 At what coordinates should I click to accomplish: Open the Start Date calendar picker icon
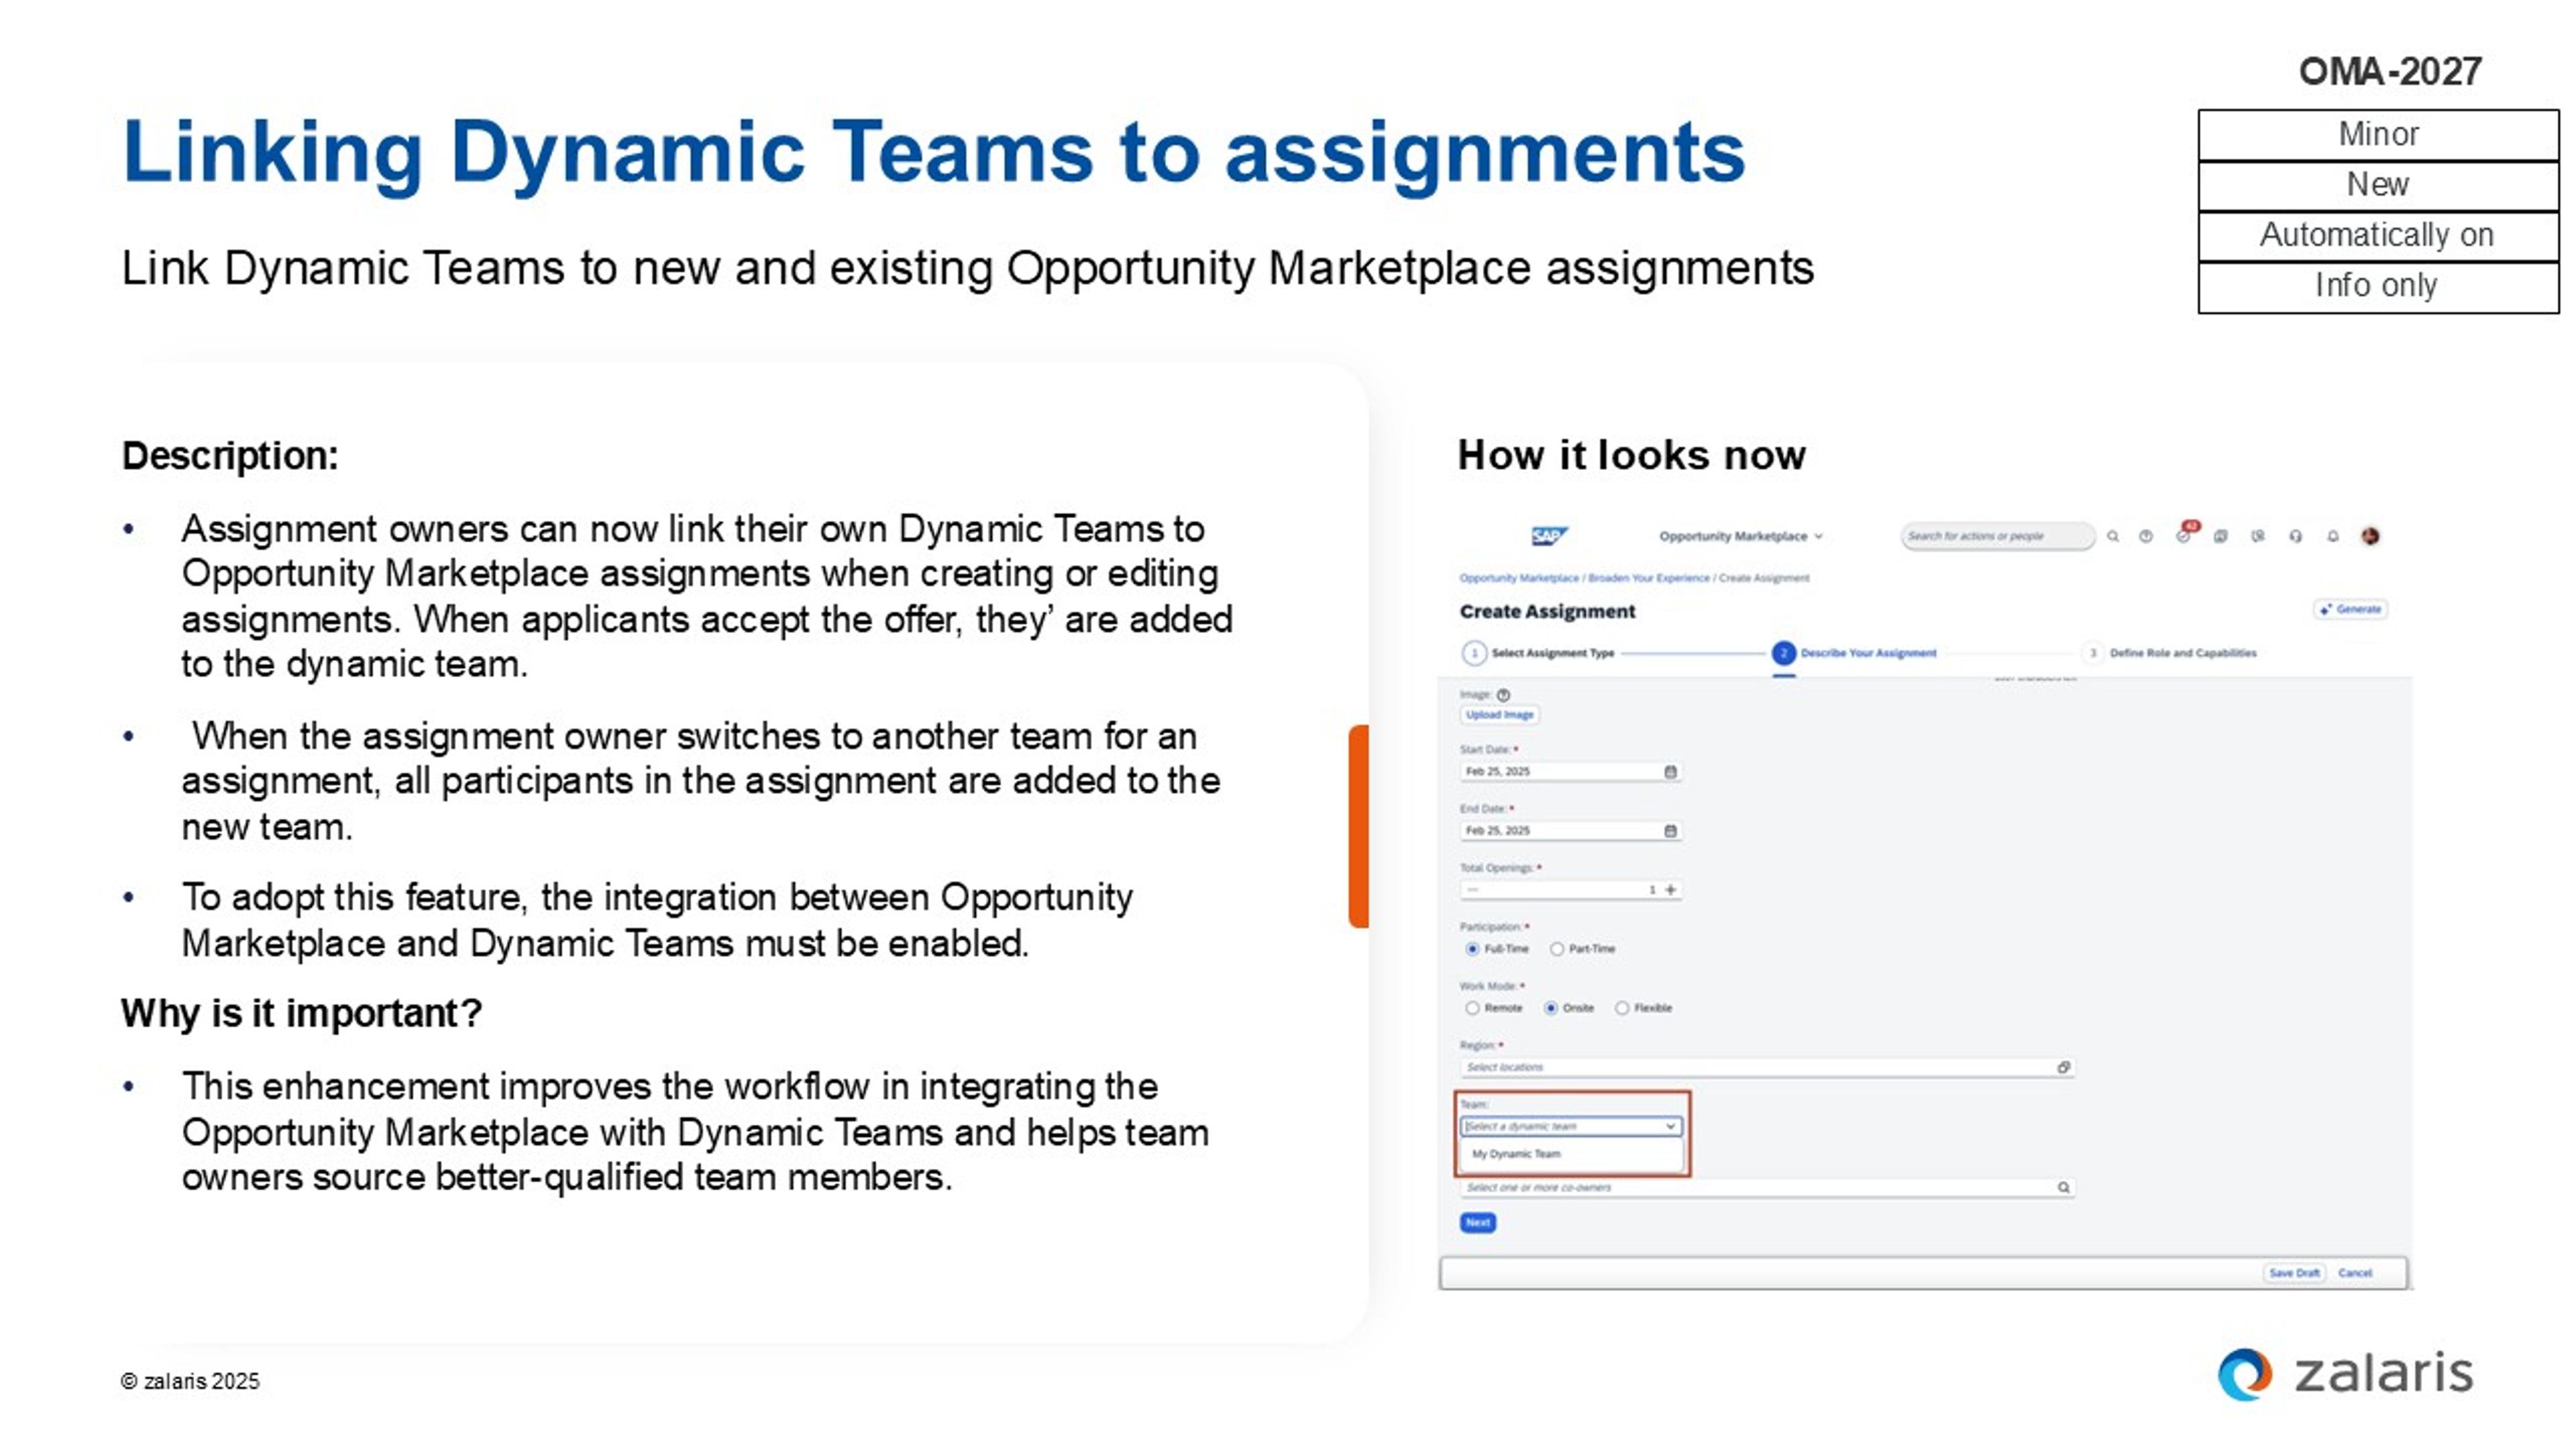[1670, 771]
